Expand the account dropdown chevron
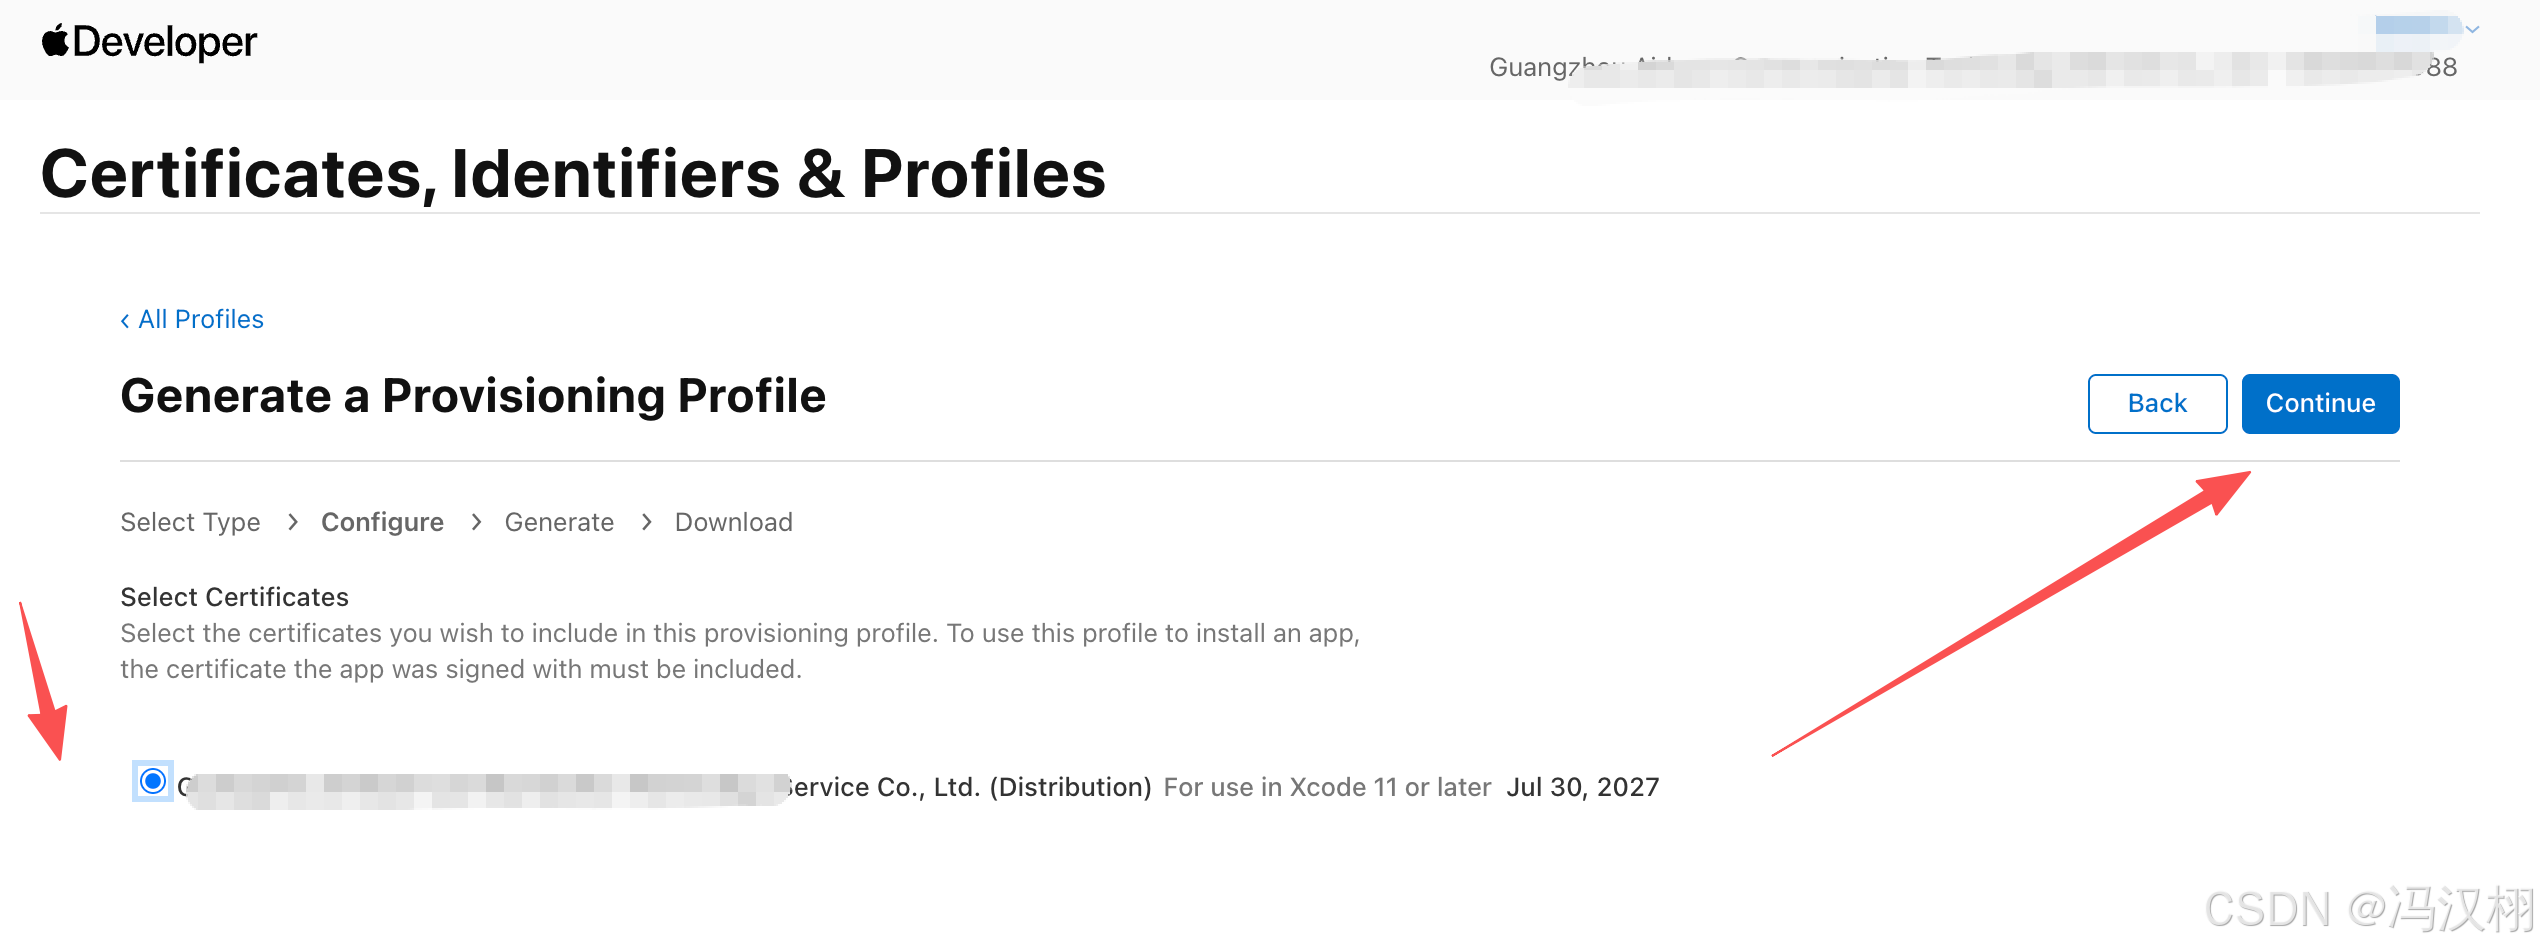Screen dimensions: 2540x950 pos(2472,29)
